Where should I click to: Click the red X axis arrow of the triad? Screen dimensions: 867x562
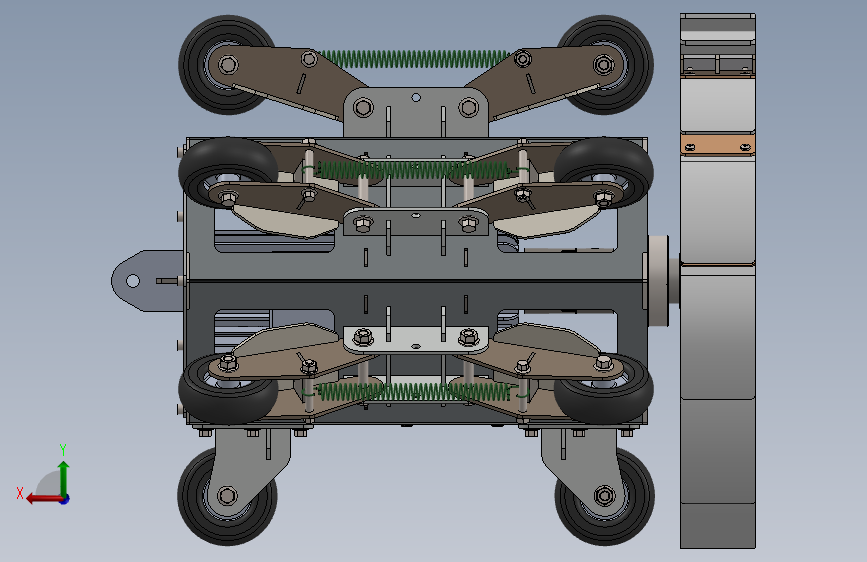click(43, 499)
